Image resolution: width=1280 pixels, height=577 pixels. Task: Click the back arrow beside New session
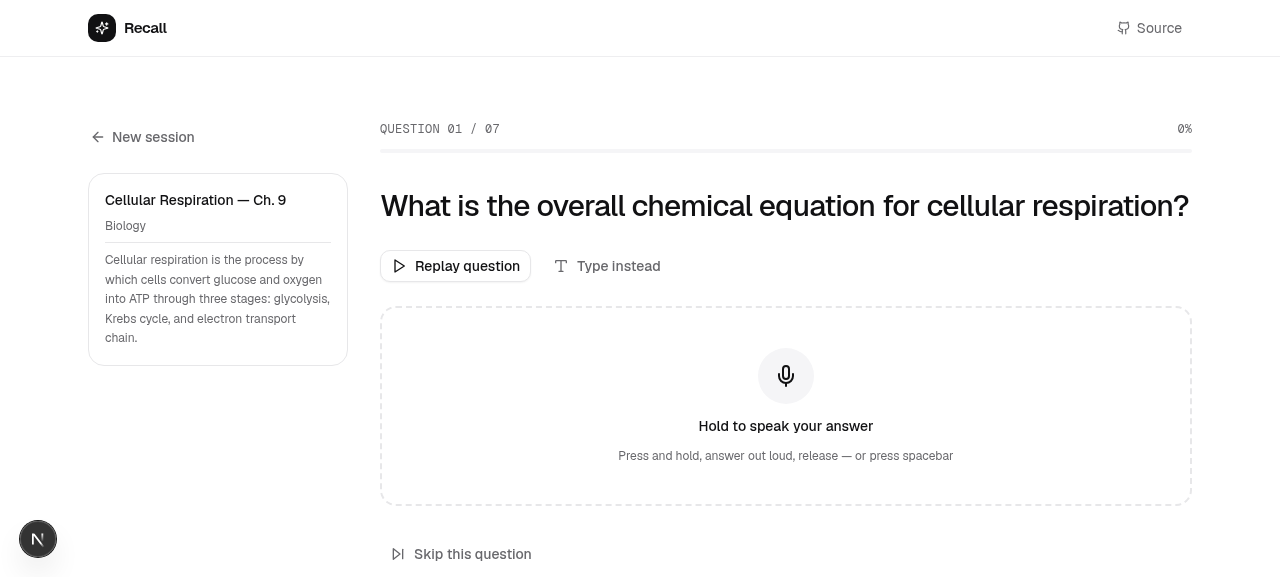point(98,137)
